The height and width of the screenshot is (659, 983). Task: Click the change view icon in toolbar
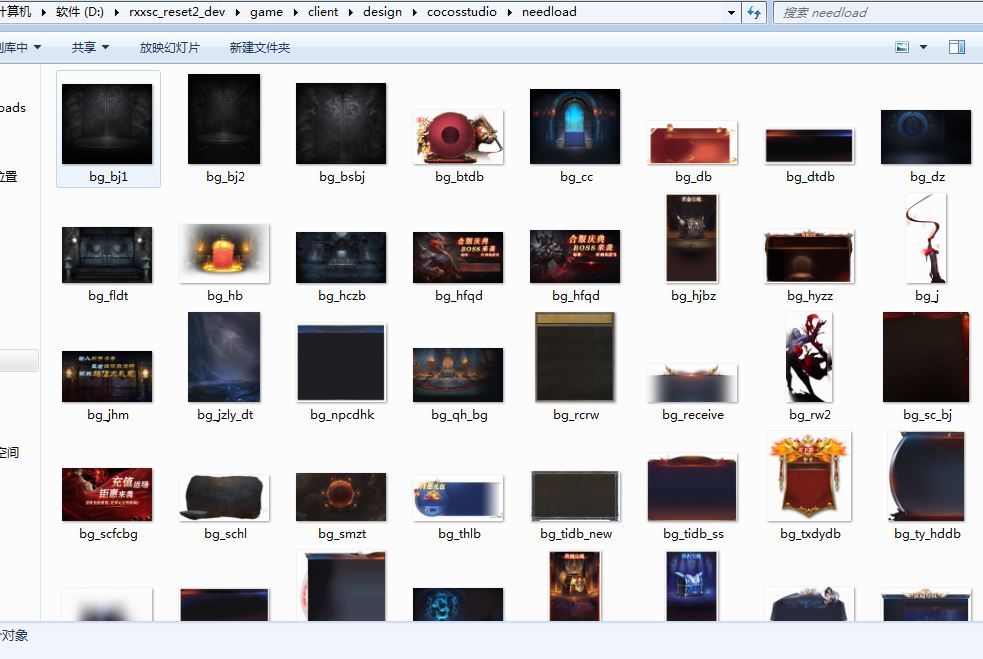[x=902, y=47]
